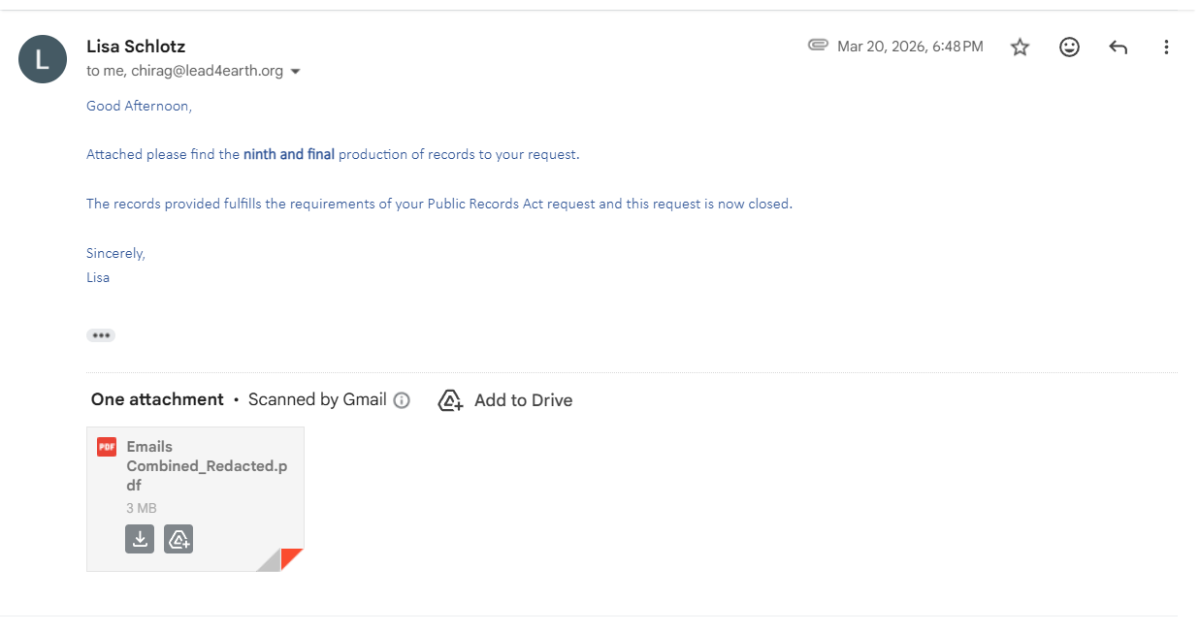Reply to Lisa Schlotz's email
Screen dimensions: 1200x632
pyautogui.click(x=1118, y=47)
